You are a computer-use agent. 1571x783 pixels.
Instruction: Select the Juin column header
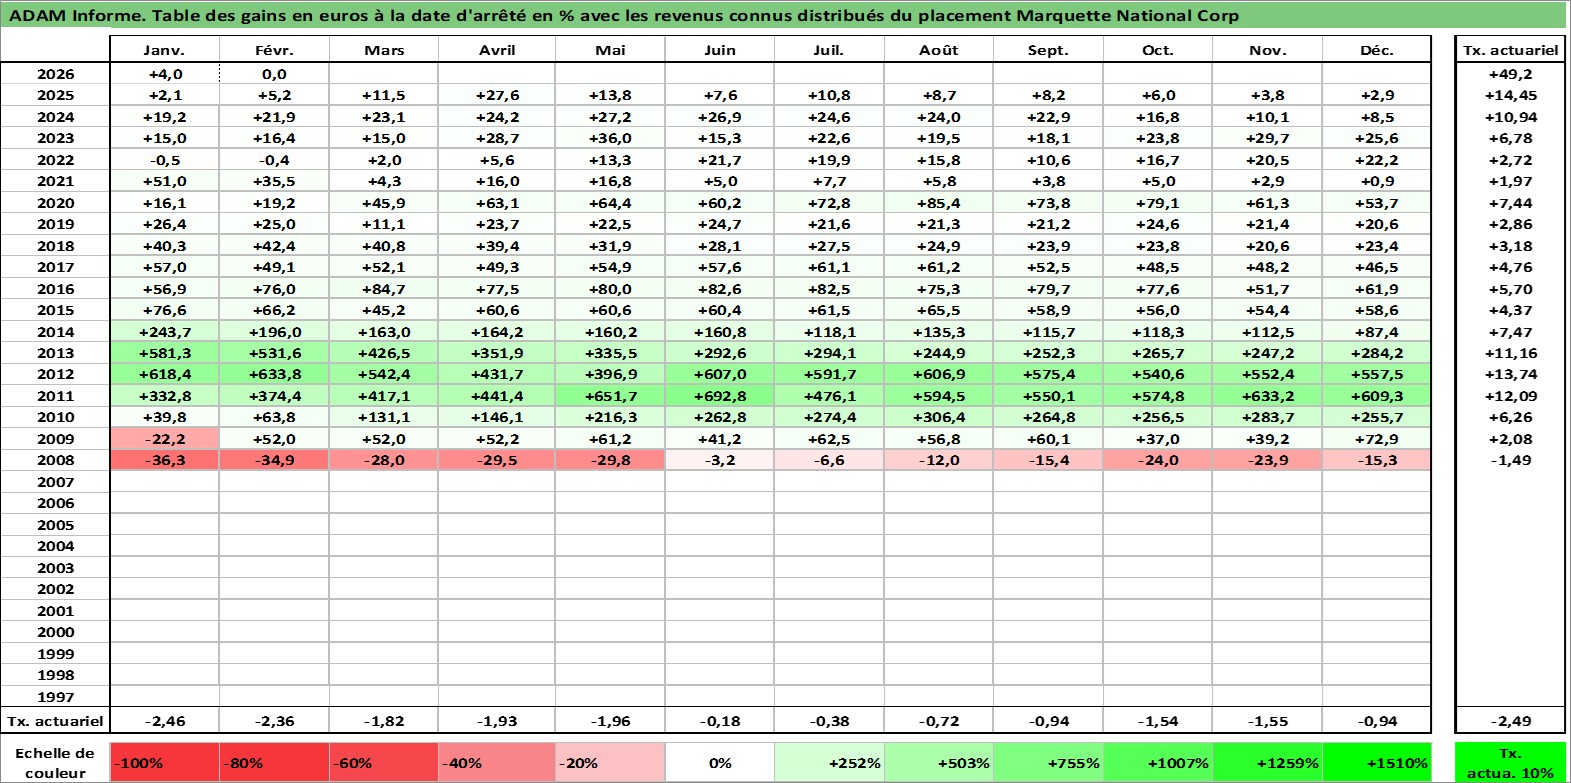720,50
